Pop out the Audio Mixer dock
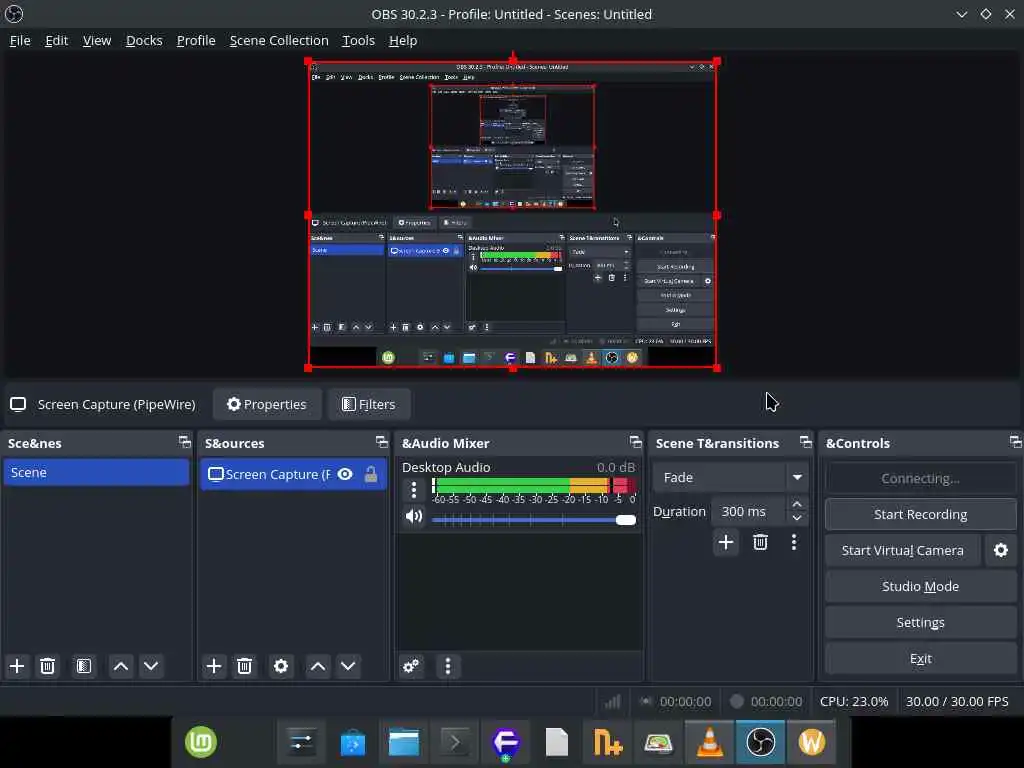The width and height of the screenshot is (1024, 768). pyautogui.click(x=635, y=442)
